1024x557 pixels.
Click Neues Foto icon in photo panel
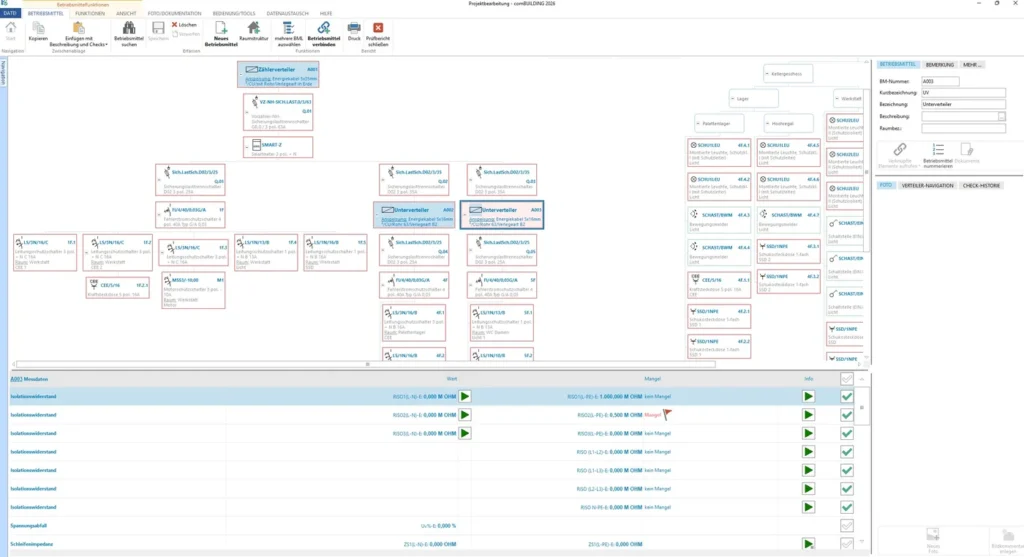[933, 535]
